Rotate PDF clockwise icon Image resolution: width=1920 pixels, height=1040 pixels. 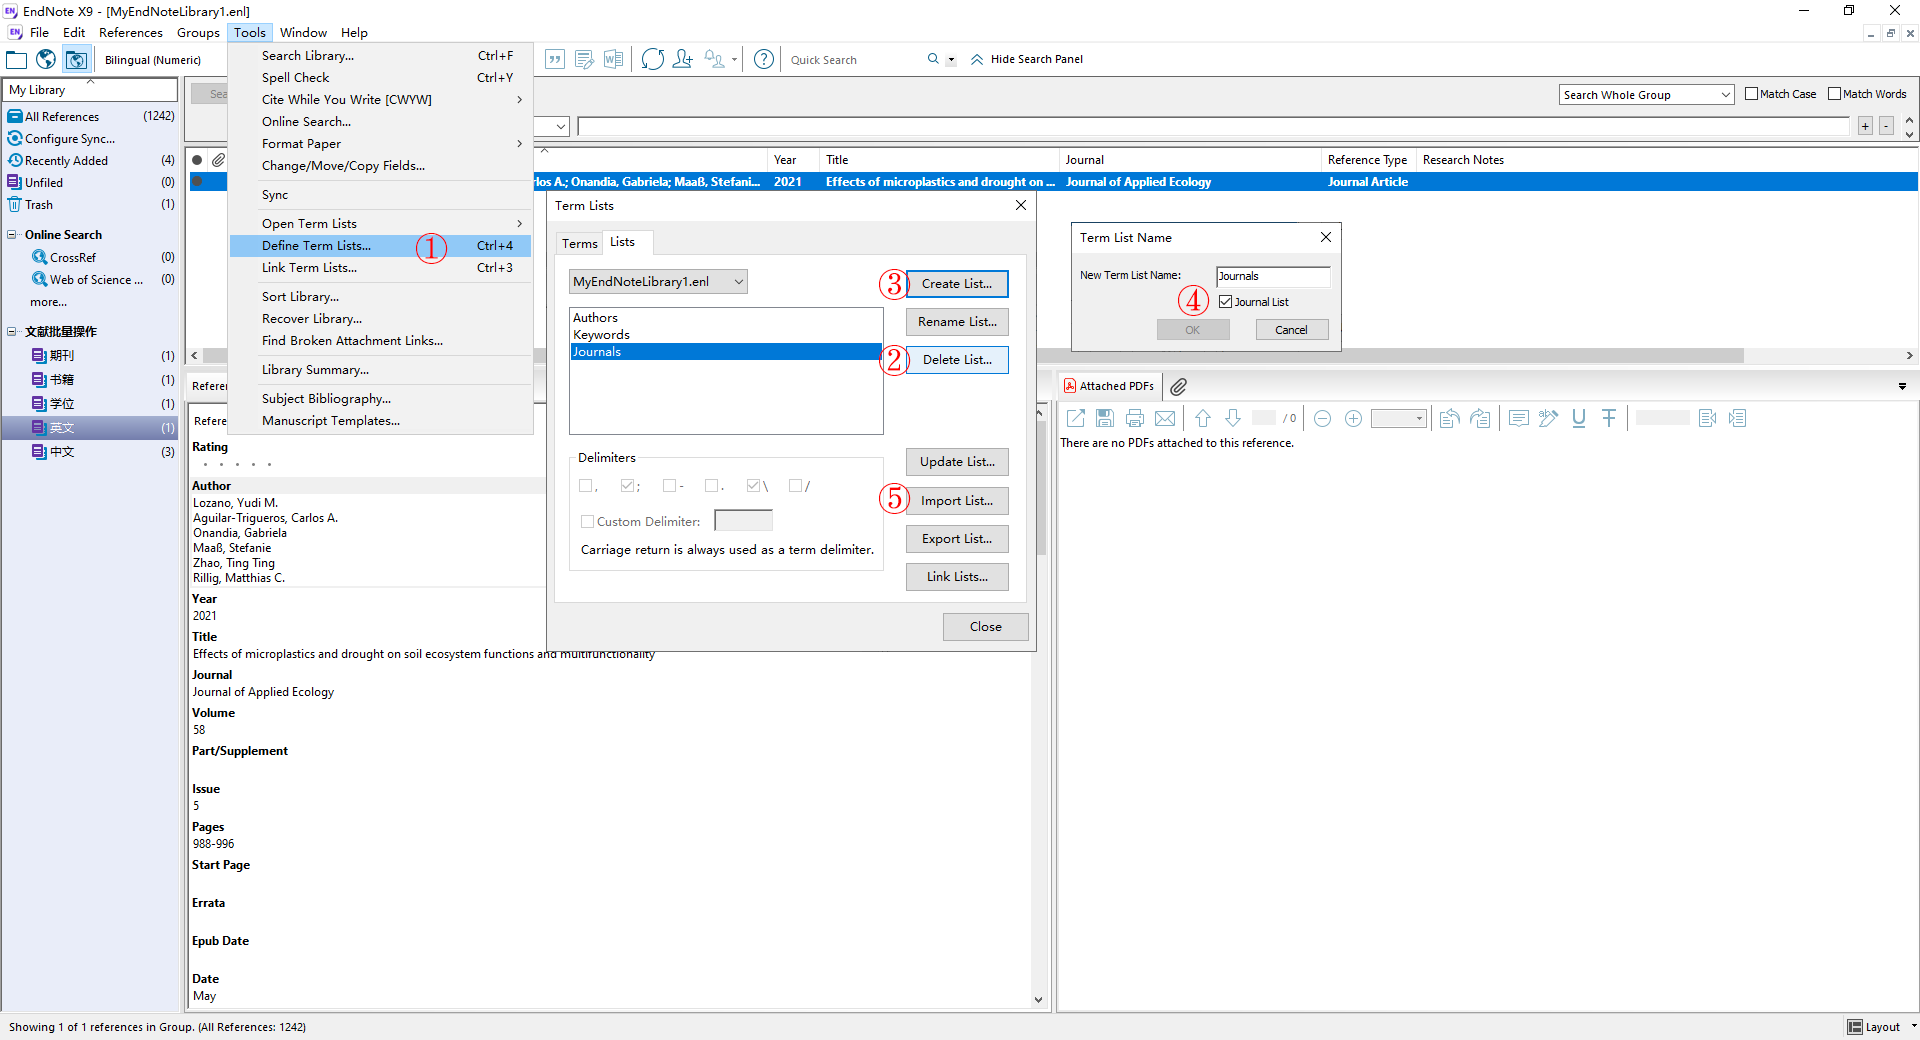[x=1481, y=419]
